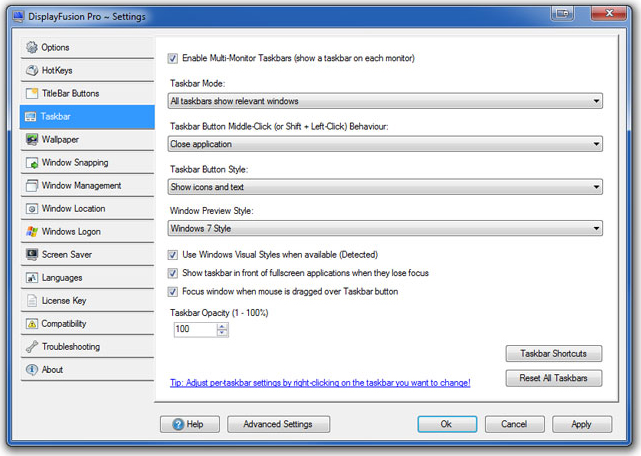Open the Taskbar Mode dropdown
This screenshot has width=641, height=456.
point(385,101)
